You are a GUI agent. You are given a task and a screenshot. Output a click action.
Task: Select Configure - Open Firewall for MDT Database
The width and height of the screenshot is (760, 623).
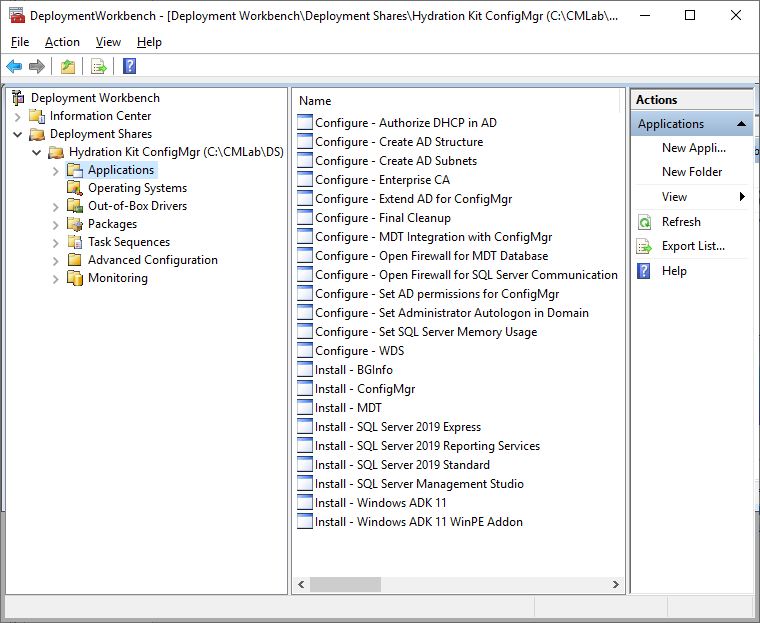pos(431,256)
